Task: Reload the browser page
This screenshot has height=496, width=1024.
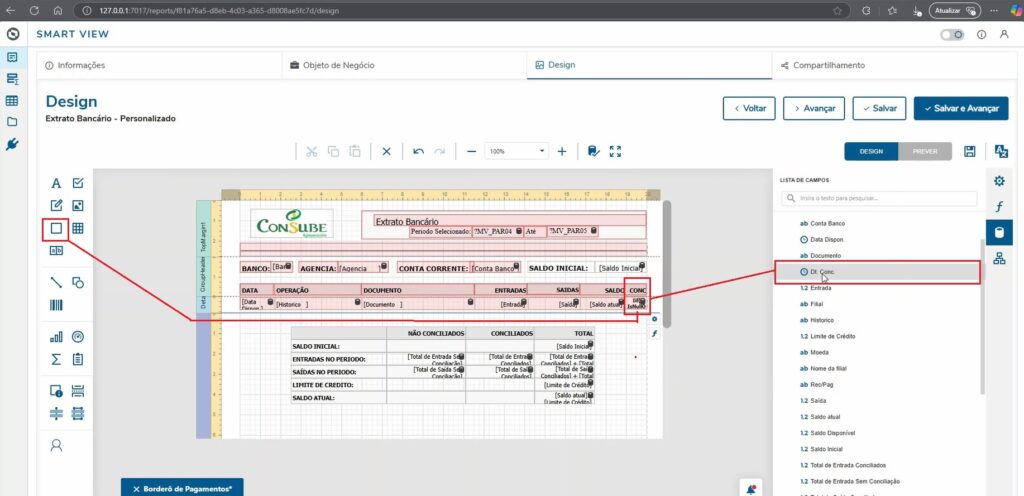Action: point(33,10)
